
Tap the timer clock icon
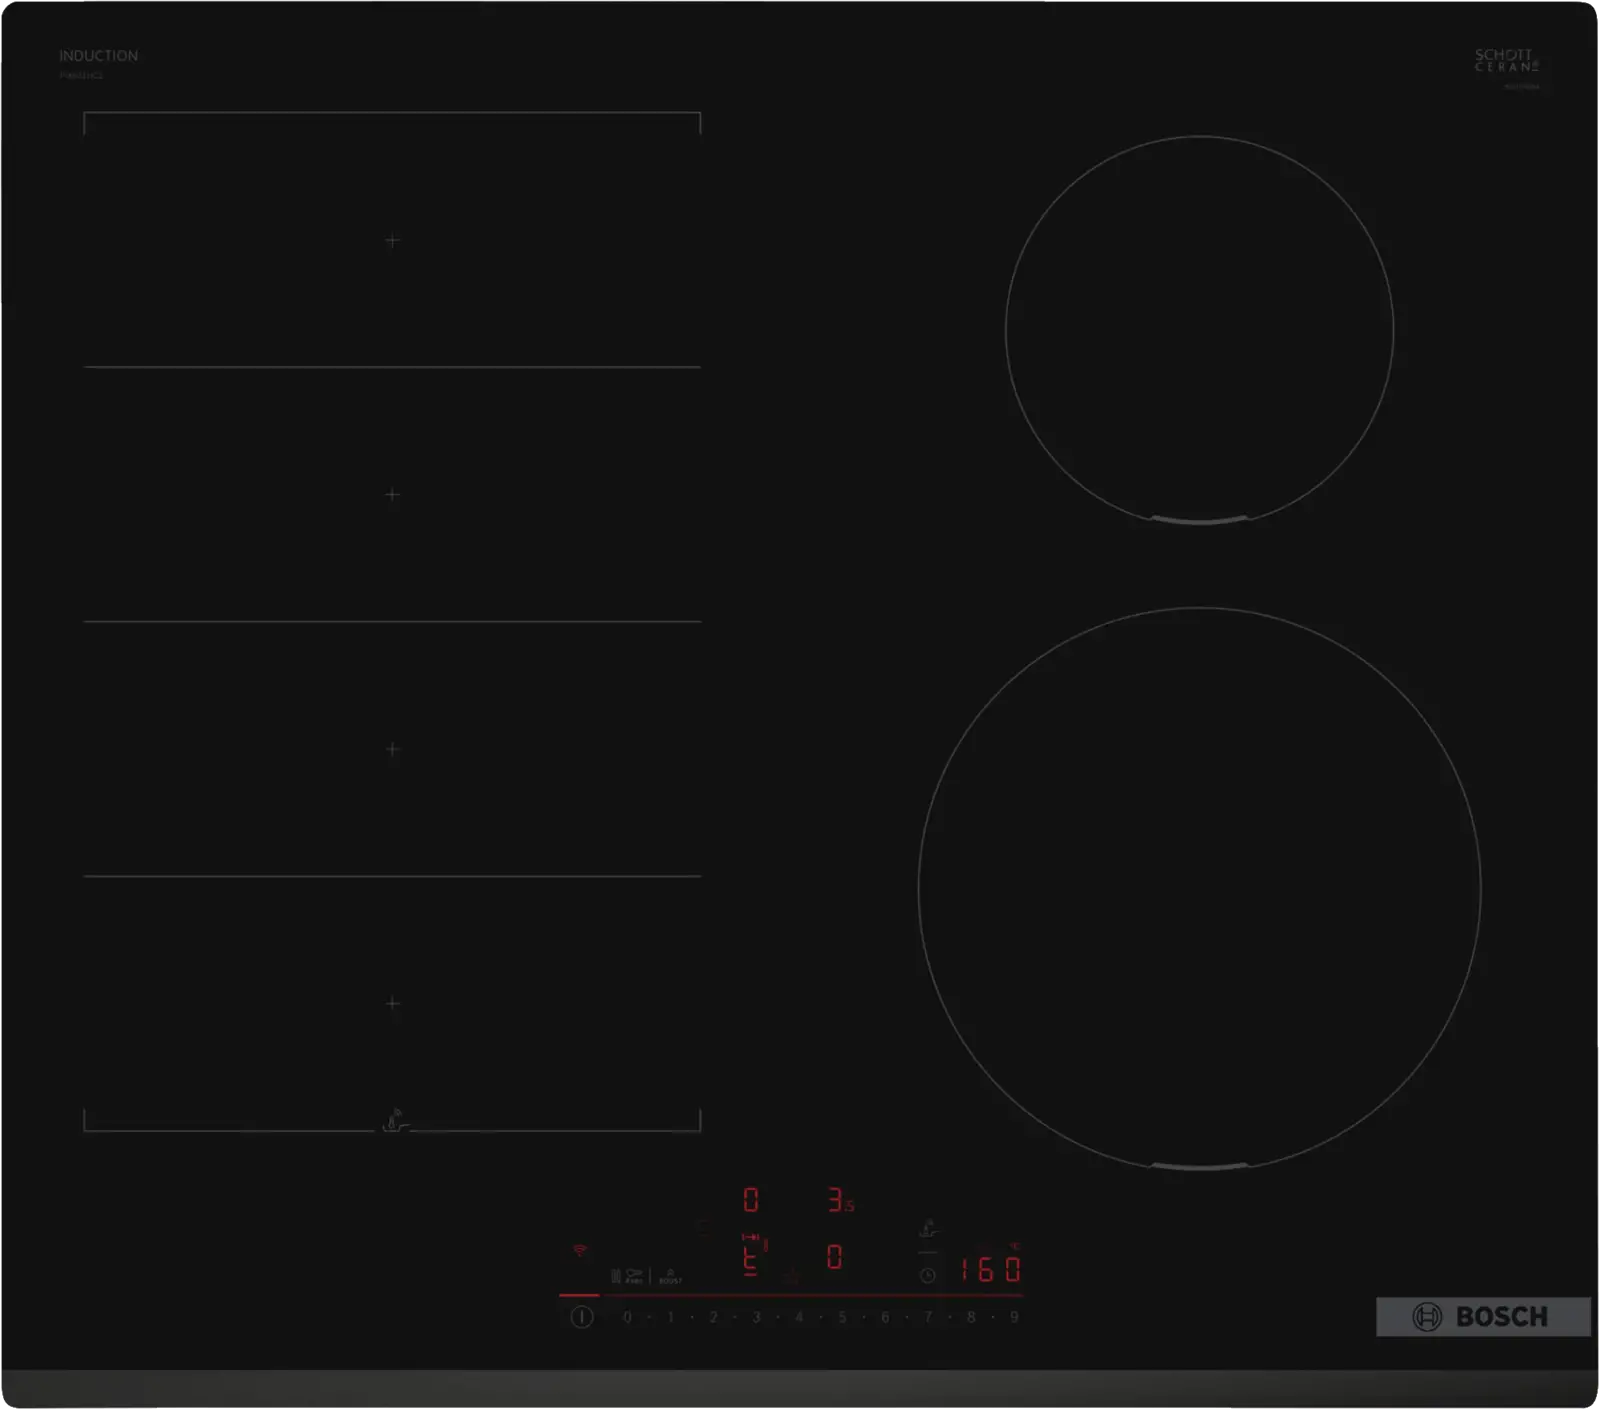[928, 1275]
